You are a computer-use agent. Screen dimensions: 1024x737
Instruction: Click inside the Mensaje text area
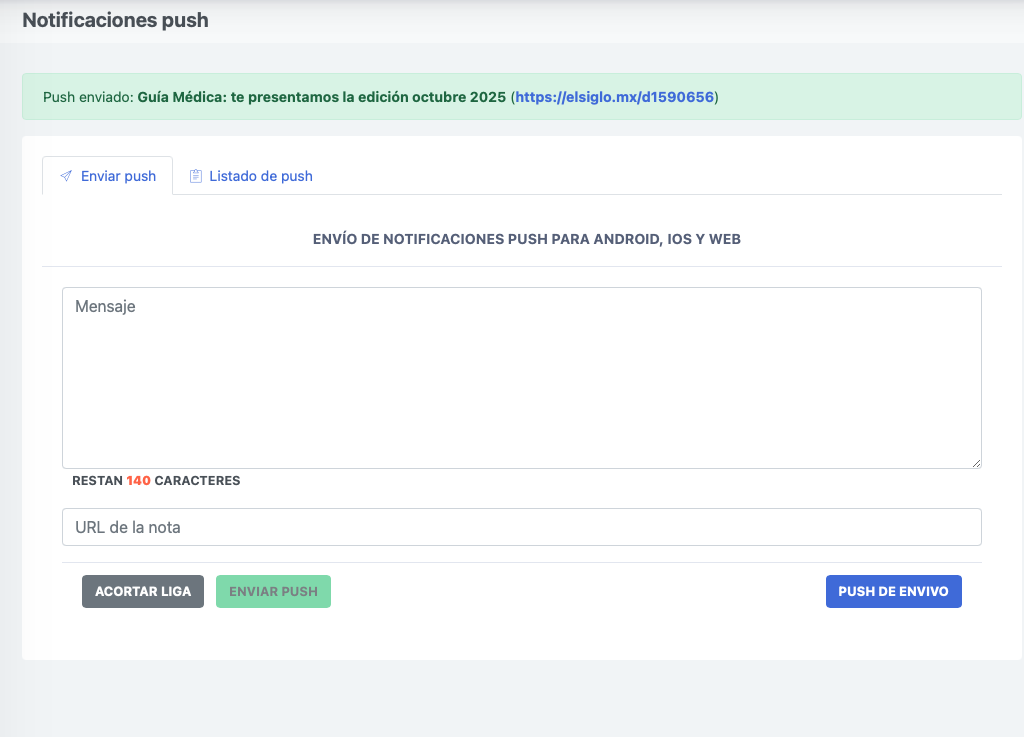coord(521,377)
